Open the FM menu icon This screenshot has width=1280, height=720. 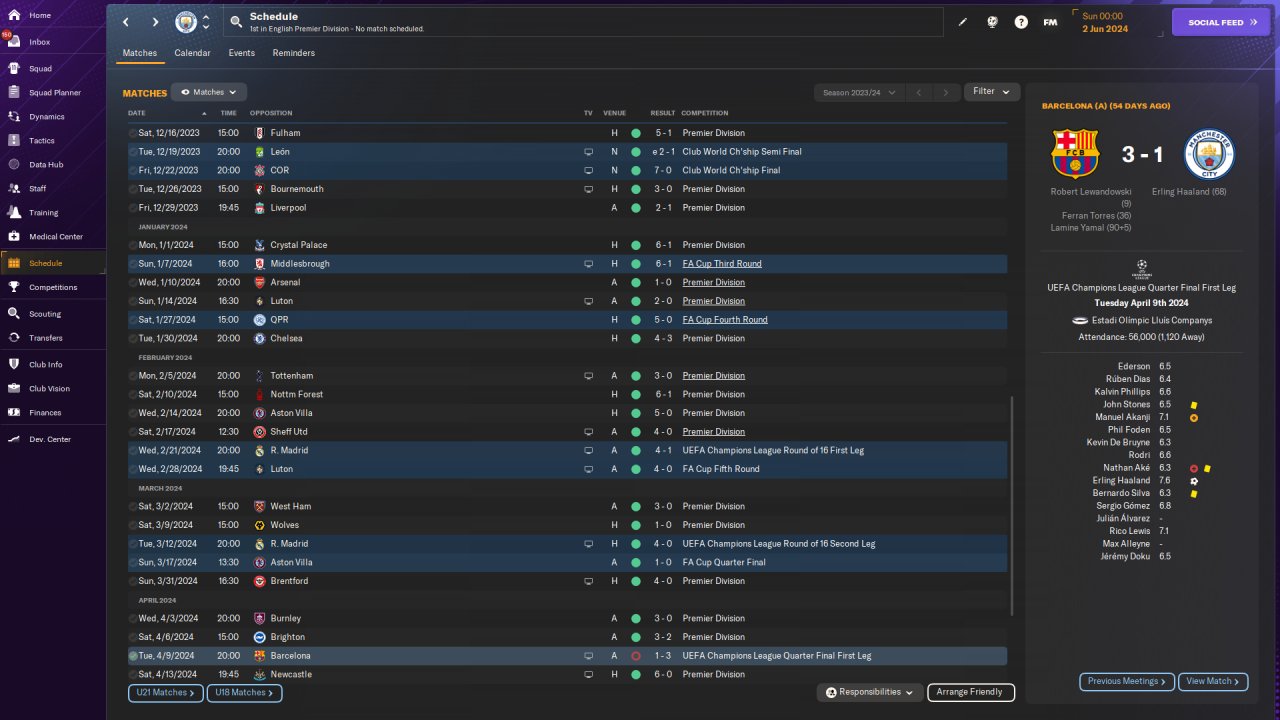pyautogui.click(x=1050, y=22)
